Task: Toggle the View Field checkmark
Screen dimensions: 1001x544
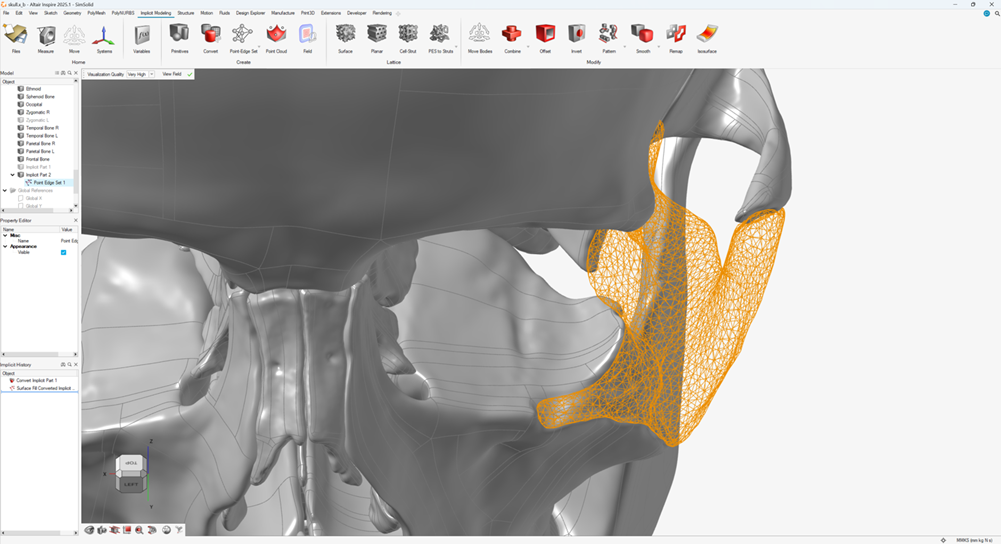Action: coord(189,74)
